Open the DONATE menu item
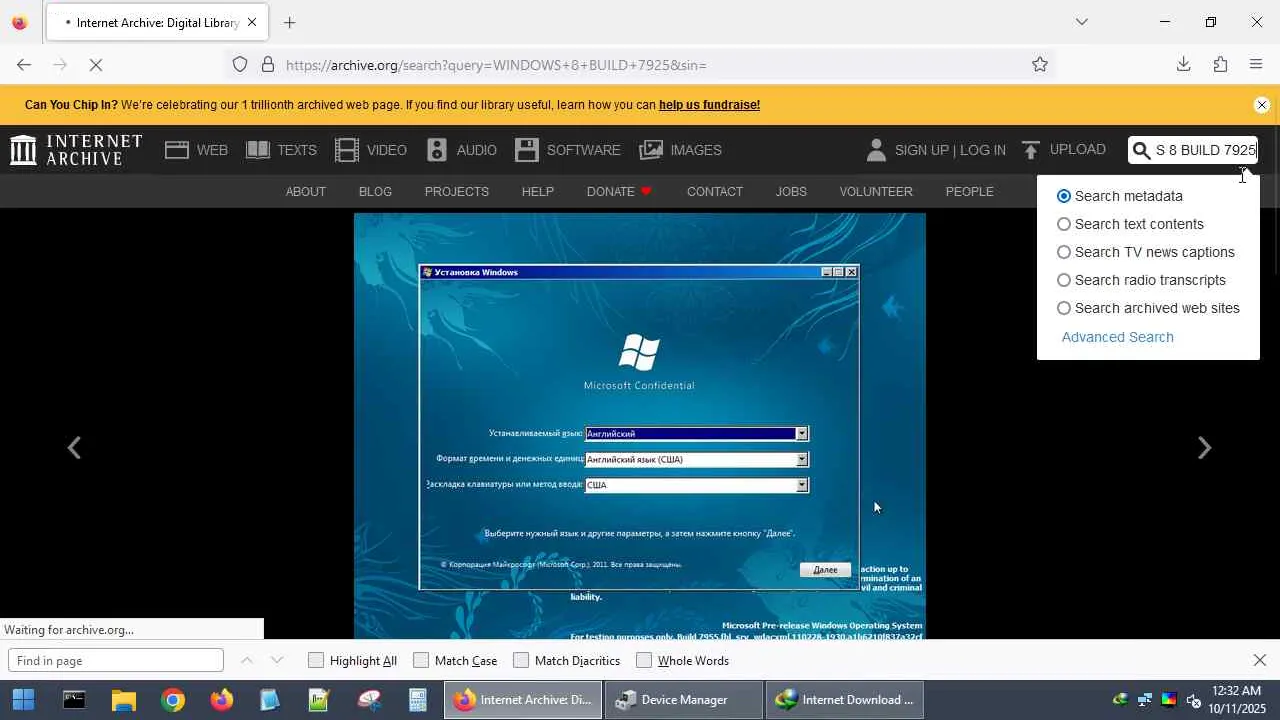The image size is (1280, 720). pos(619,191)
